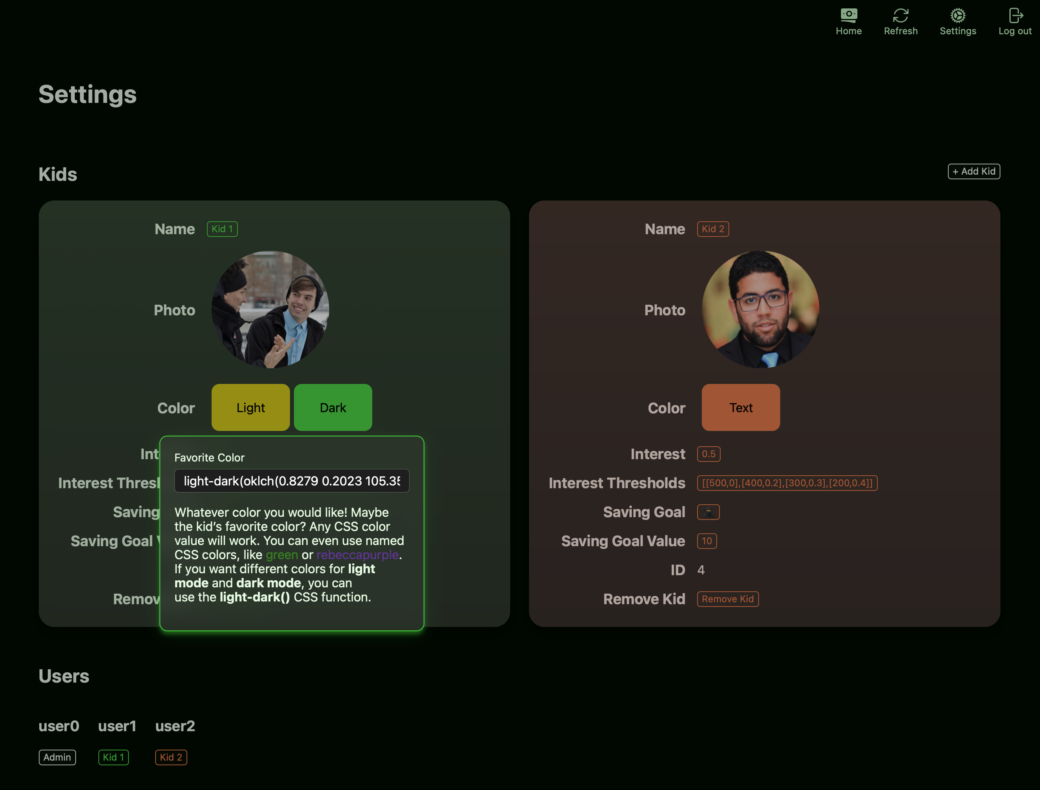Click Kid 1's round photo
The height and width of the screenshot is (790, 1040).
click(270, 309)
